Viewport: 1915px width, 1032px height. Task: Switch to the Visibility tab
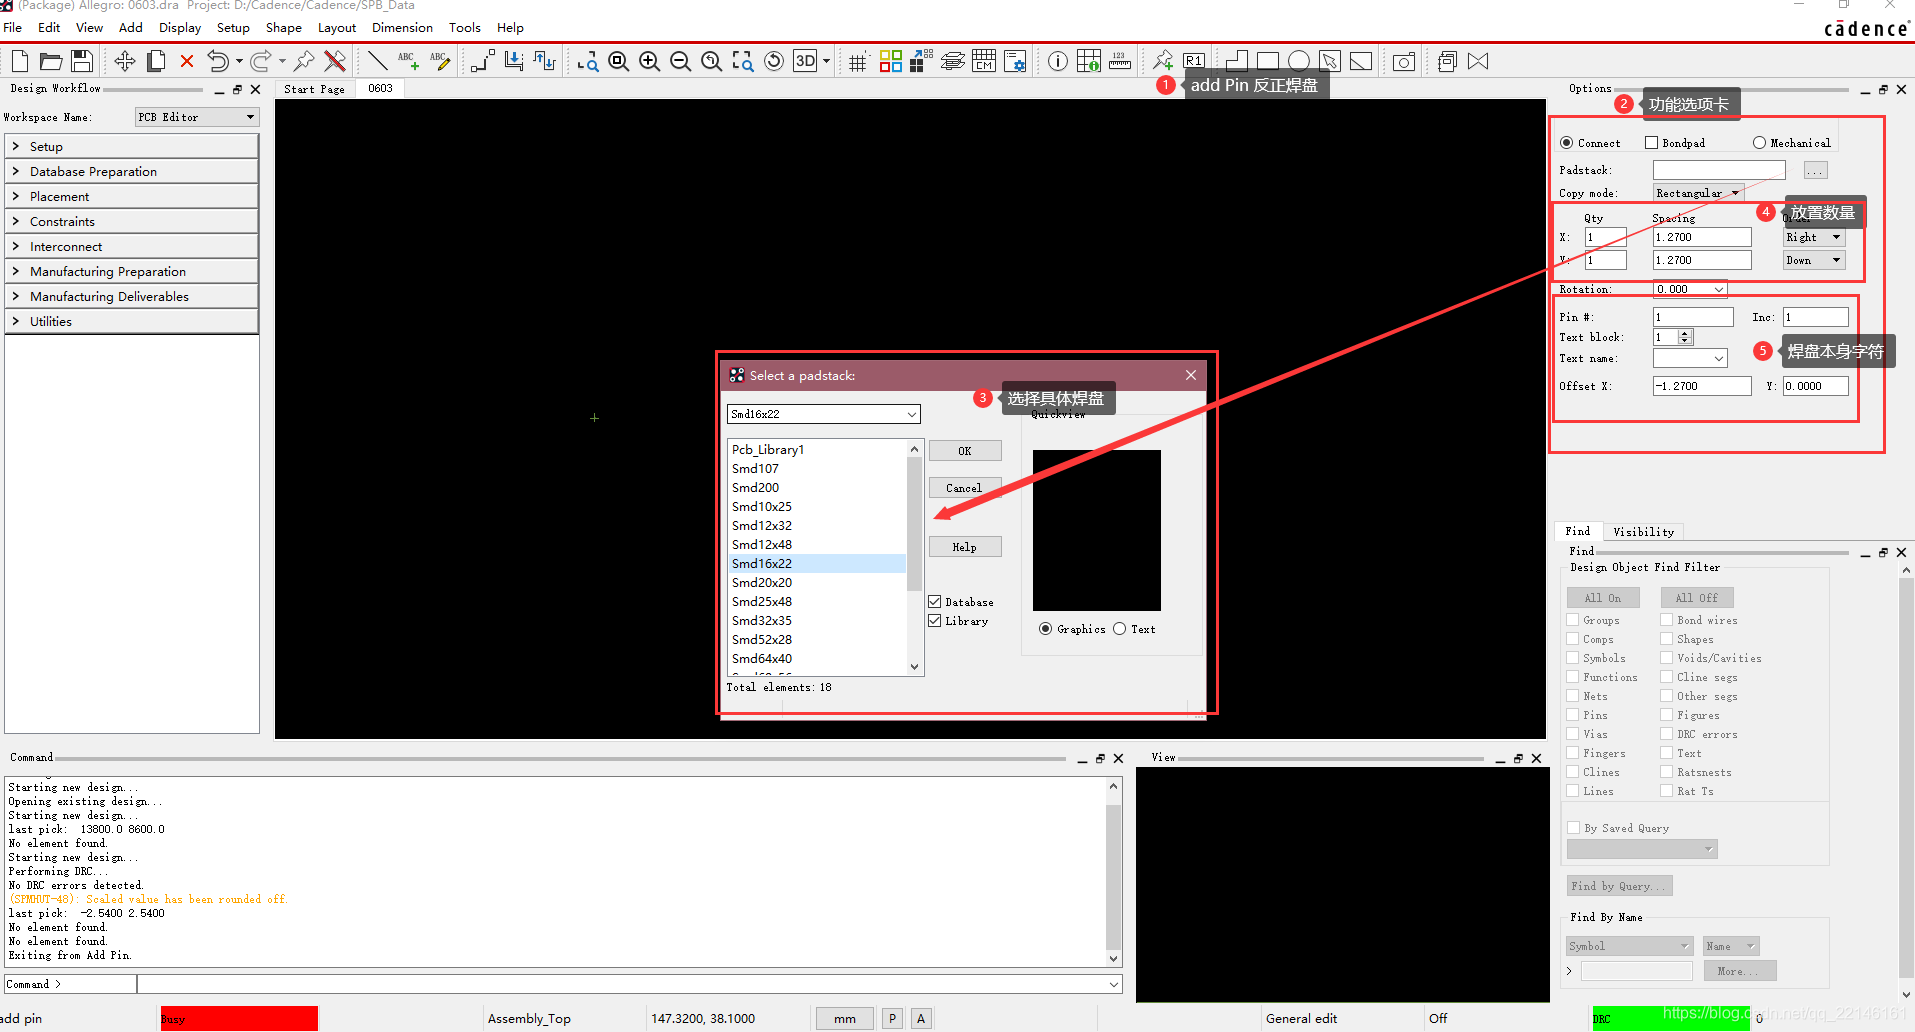point(1642,532)
